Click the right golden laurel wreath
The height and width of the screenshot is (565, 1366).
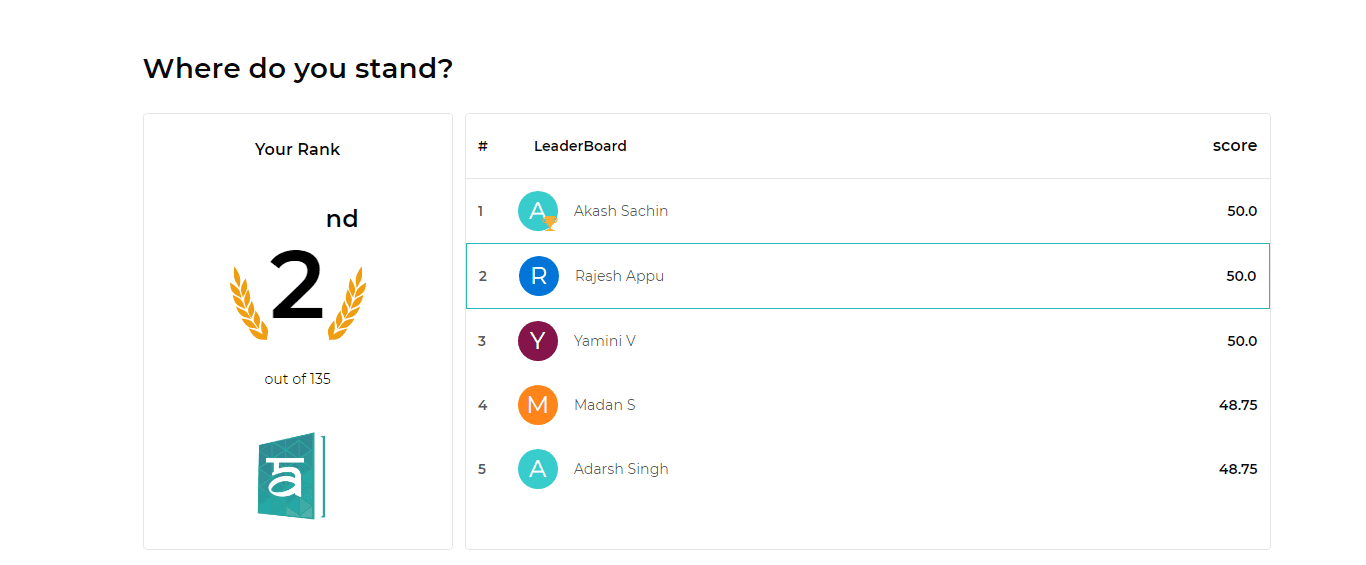pyautogui.click(x=347, y=303)
